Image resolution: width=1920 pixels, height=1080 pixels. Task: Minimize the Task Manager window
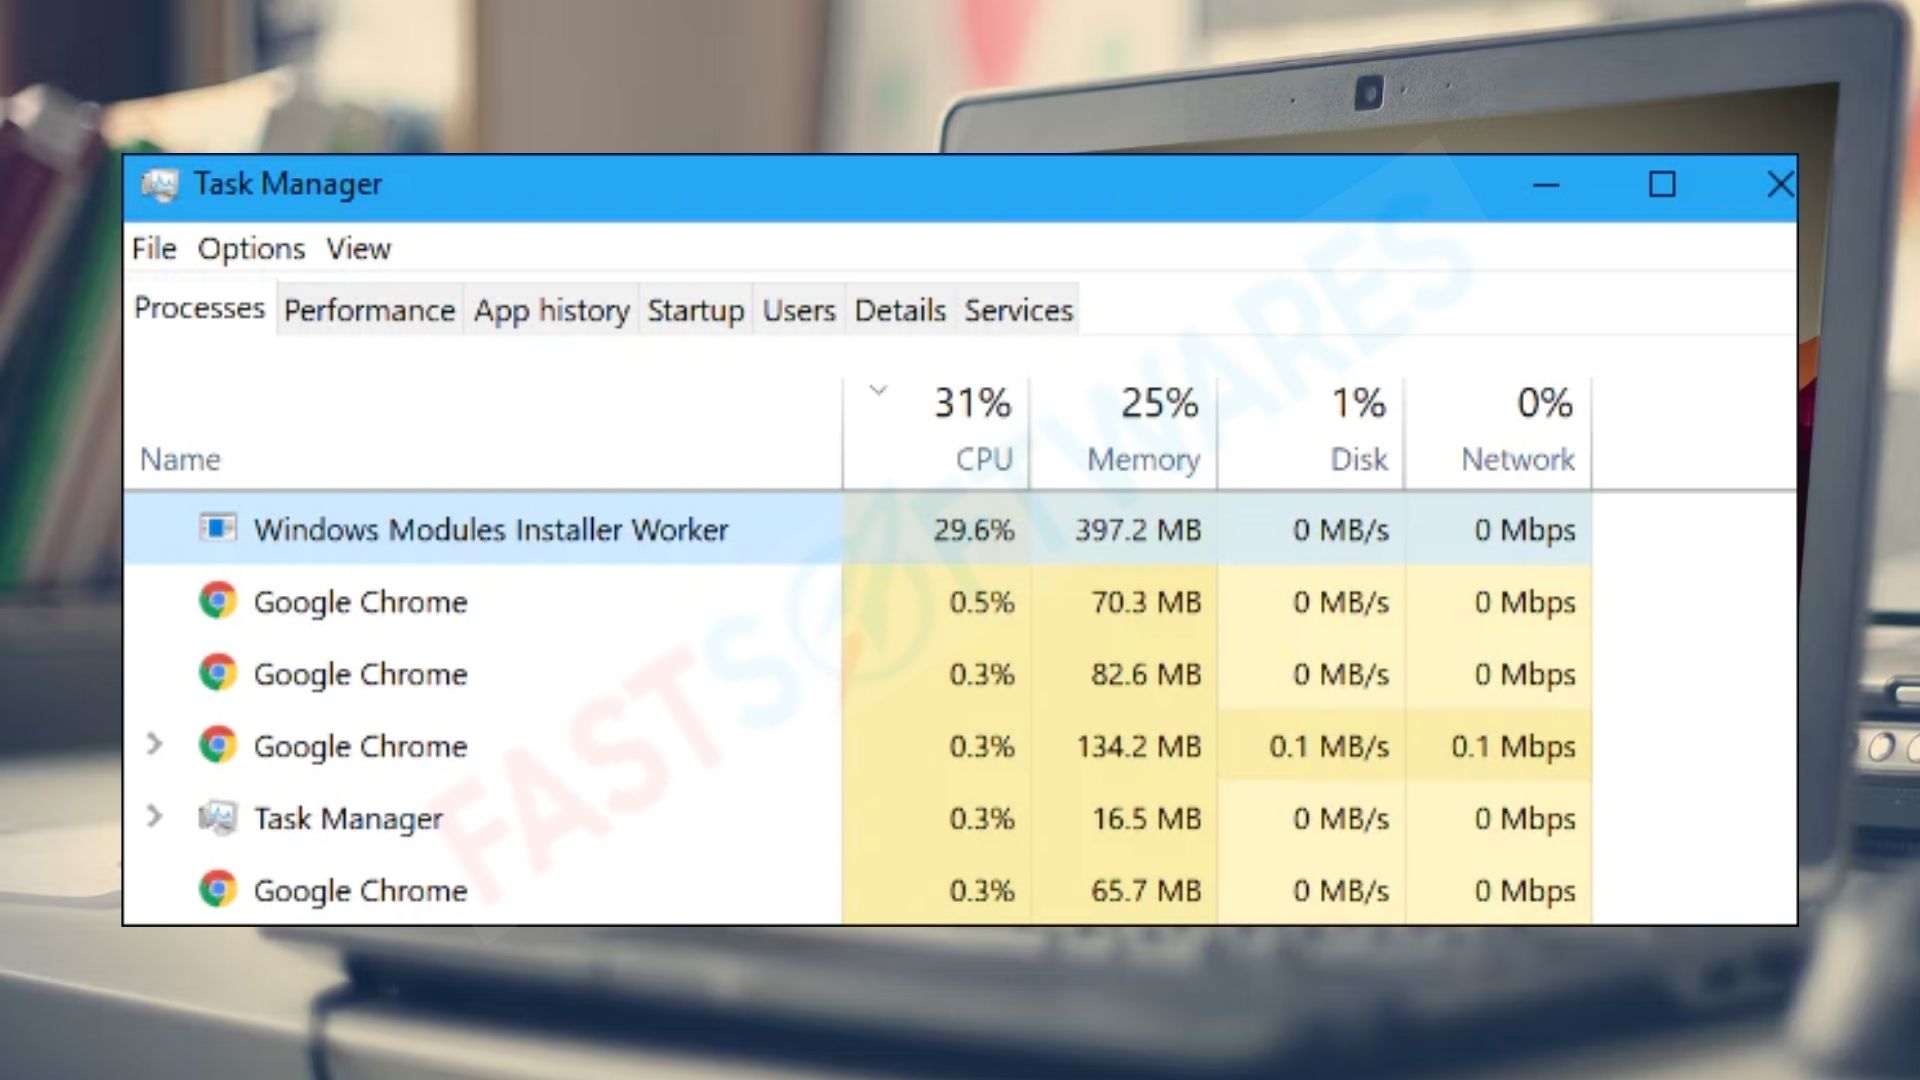pyautogui.click(x=1546, y=185)
